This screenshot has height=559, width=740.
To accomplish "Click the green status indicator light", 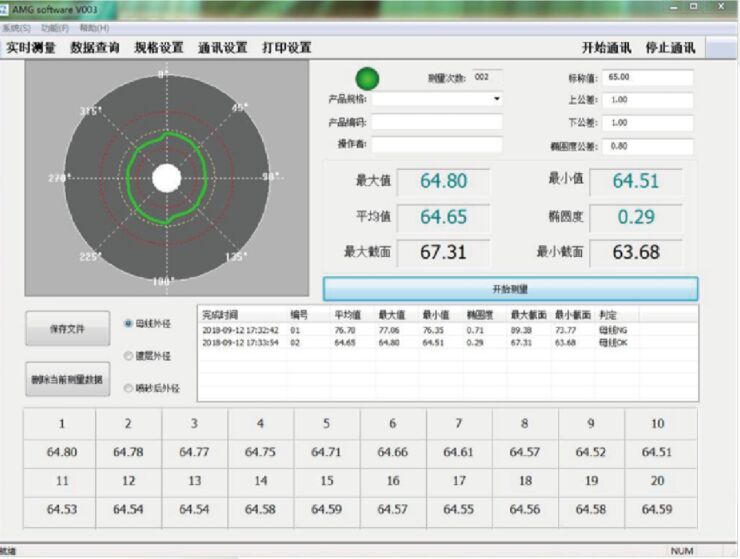I will (x=368, y=78).
